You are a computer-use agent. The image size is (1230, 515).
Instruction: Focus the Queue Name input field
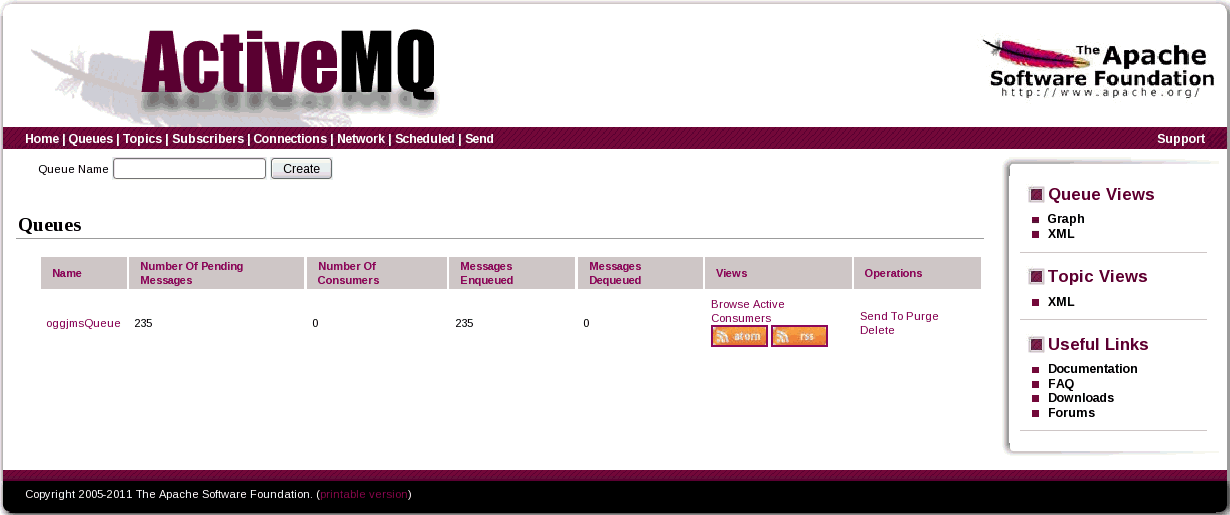(190, 169)
